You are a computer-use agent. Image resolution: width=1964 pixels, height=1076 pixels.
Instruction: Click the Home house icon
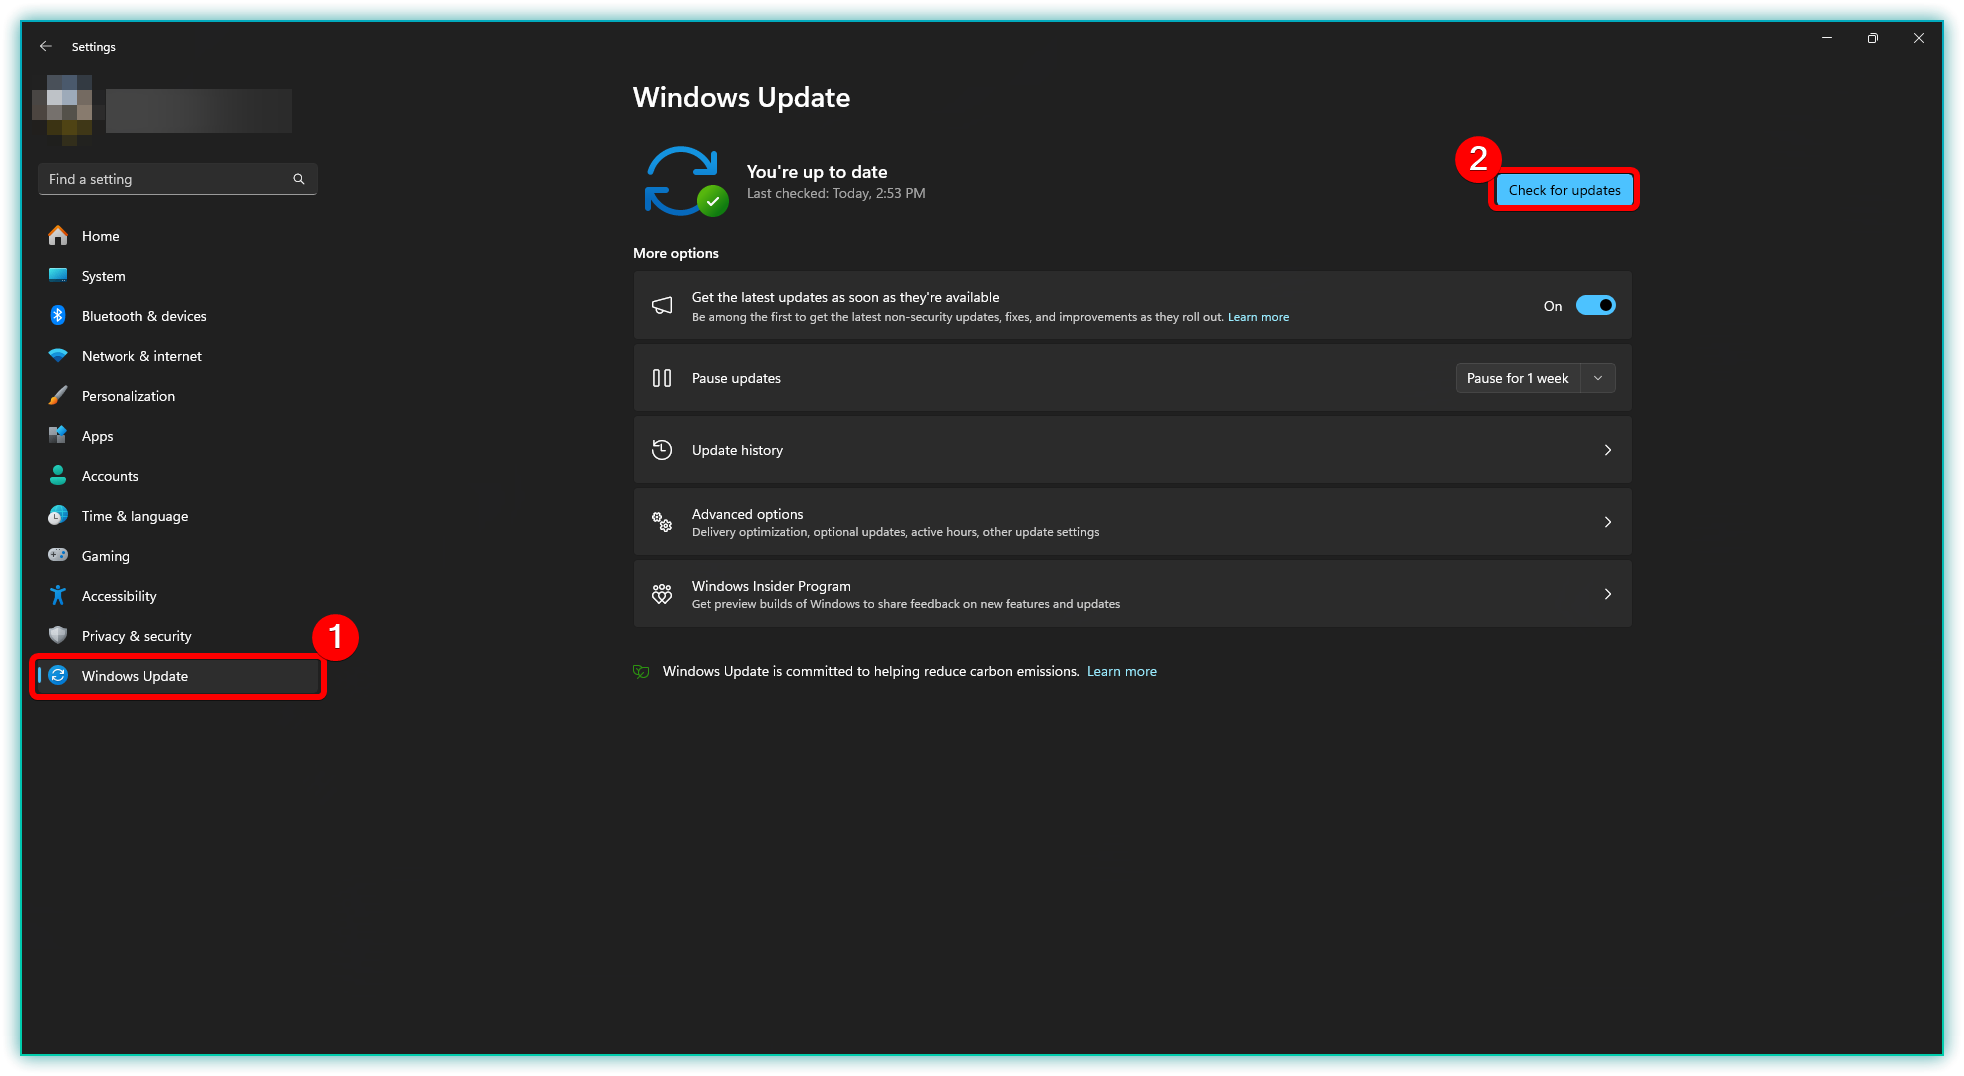(58, 235)
